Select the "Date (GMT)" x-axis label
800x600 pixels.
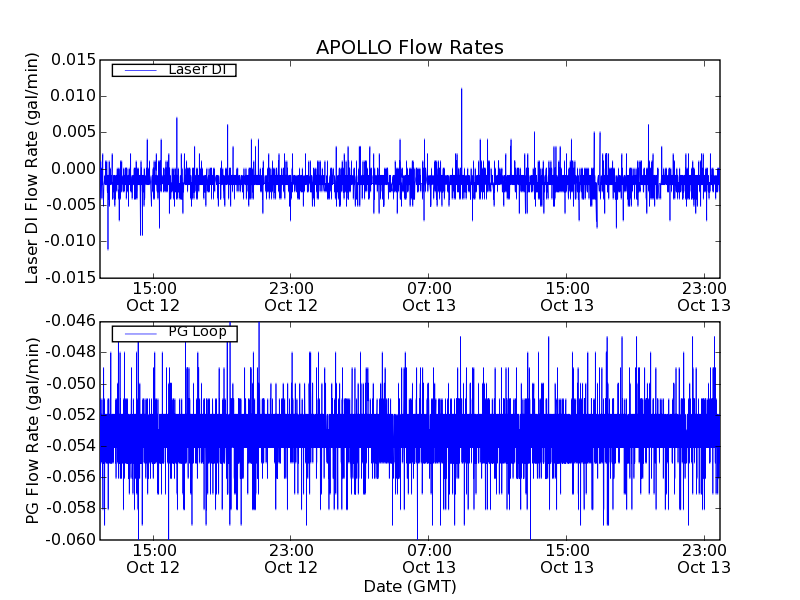[x=409, y=586]
